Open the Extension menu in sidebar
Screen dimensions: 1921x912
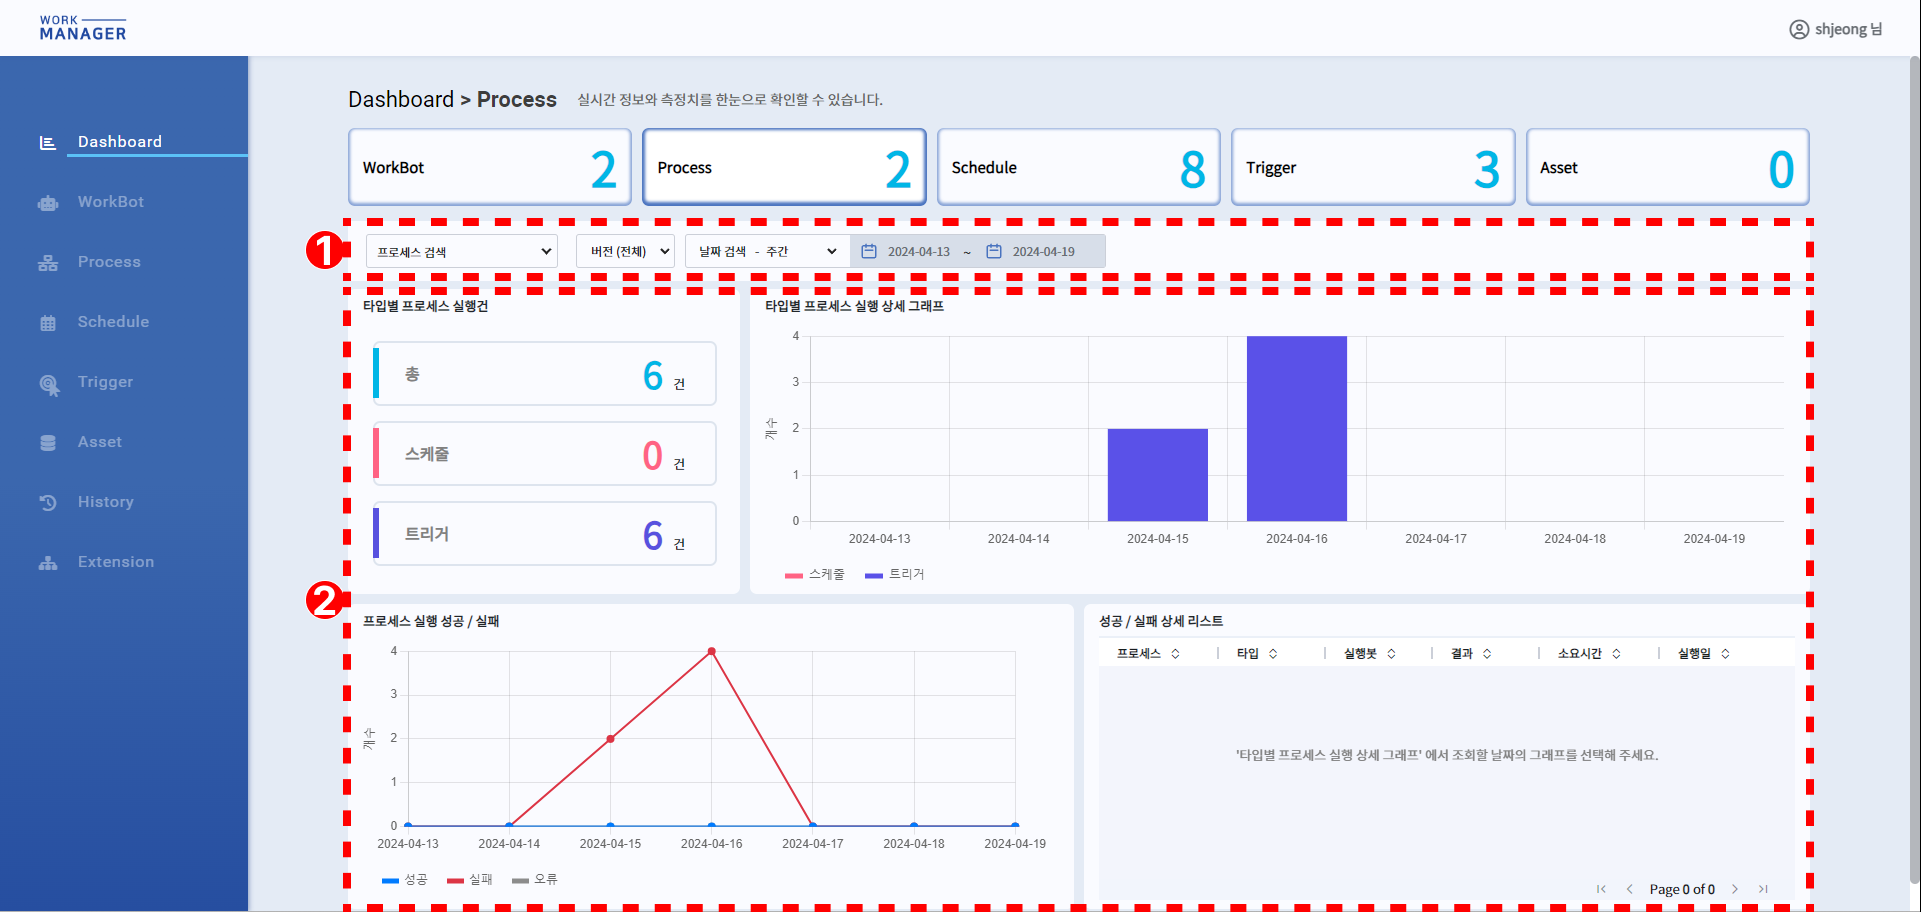(x=116, y=562)
